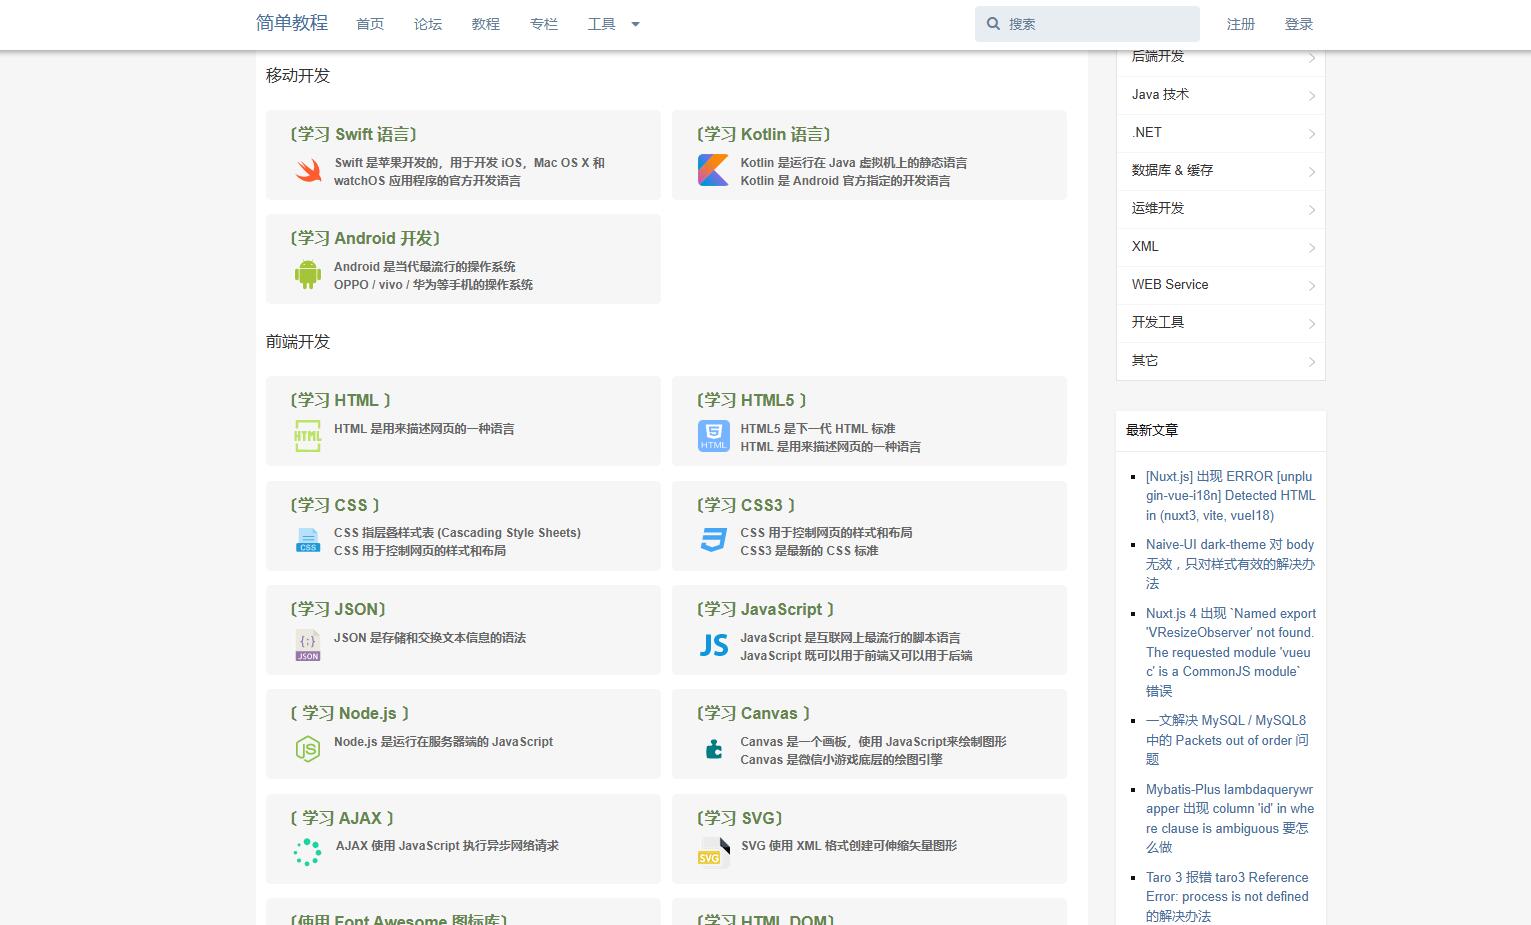
Task: Expand the 后端开发 sidebar chevron
Action: coord(1311,58)
